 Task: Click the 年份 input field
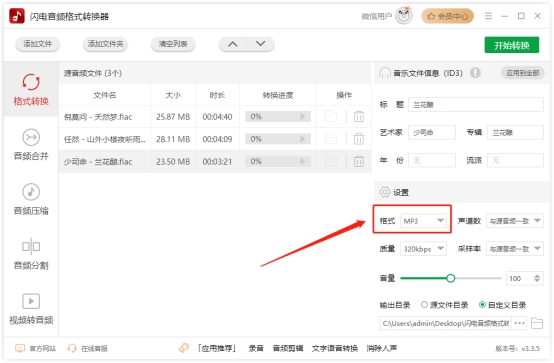point(432,160)
